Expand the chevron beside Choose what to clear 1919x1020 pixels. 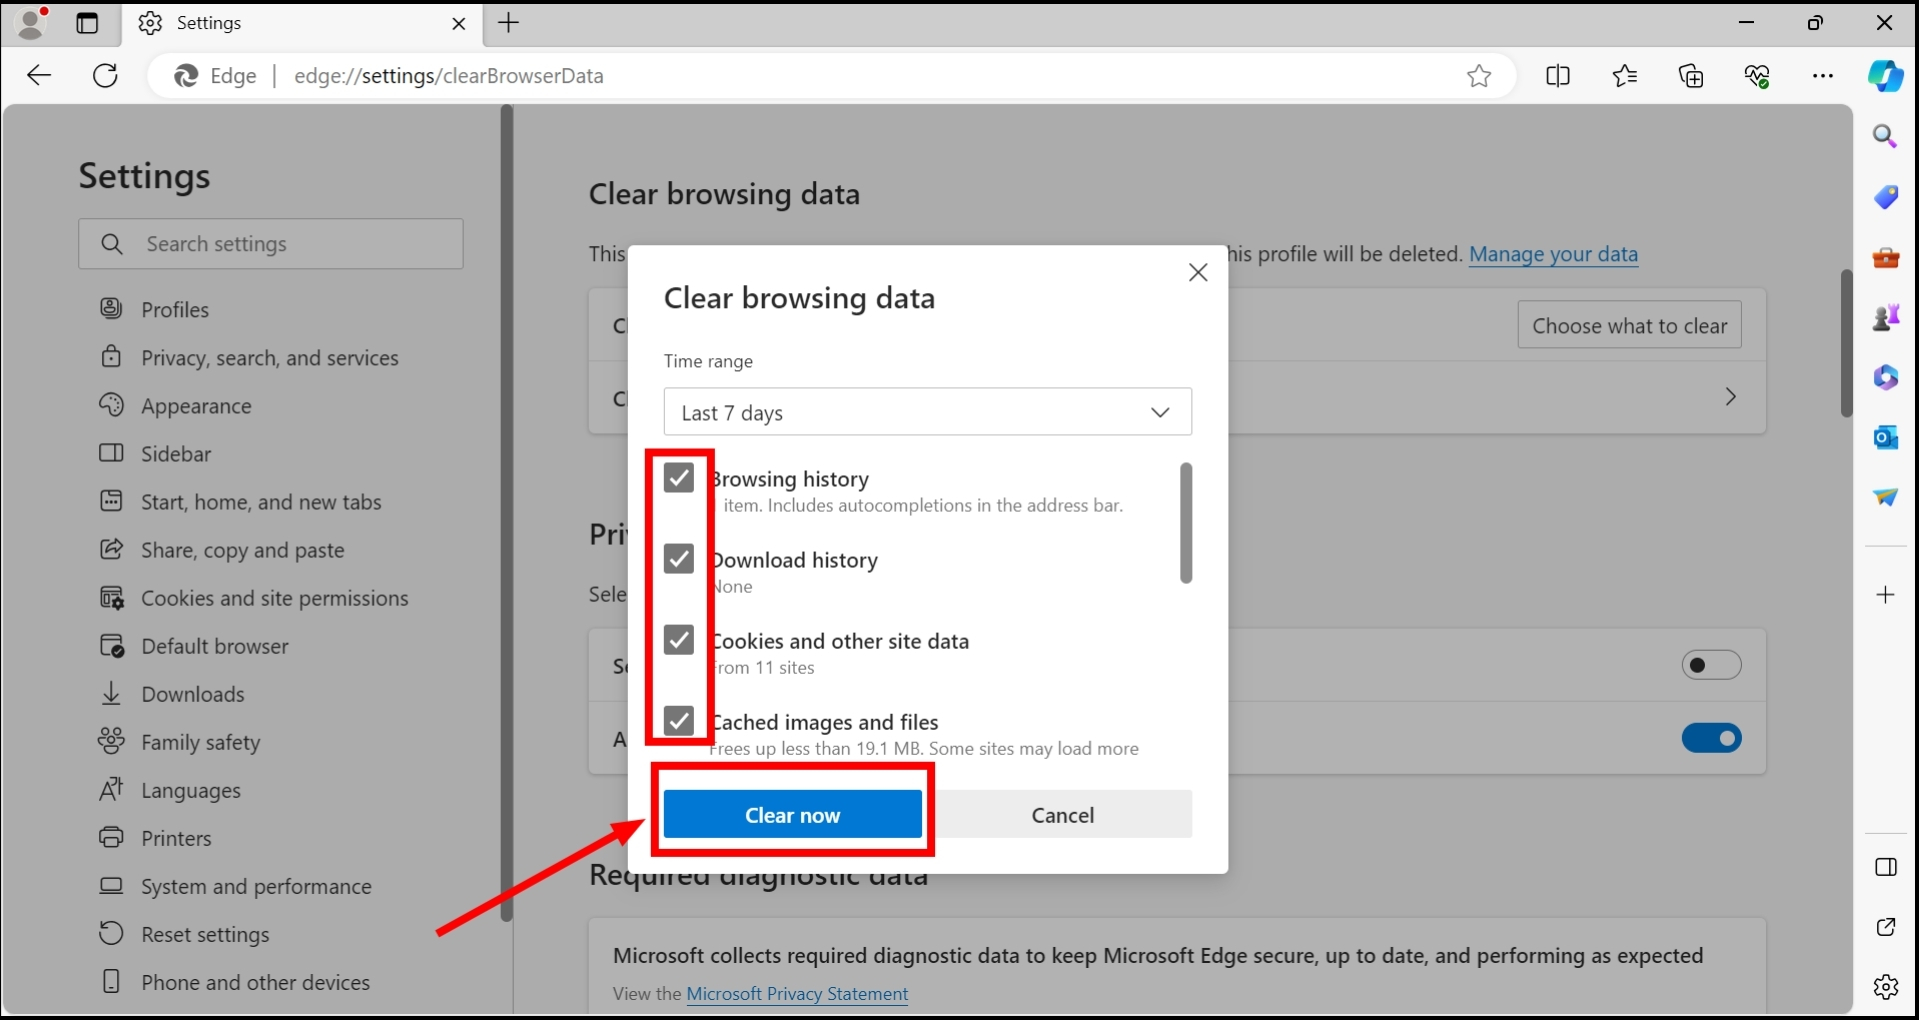[x=1731, y=397]
